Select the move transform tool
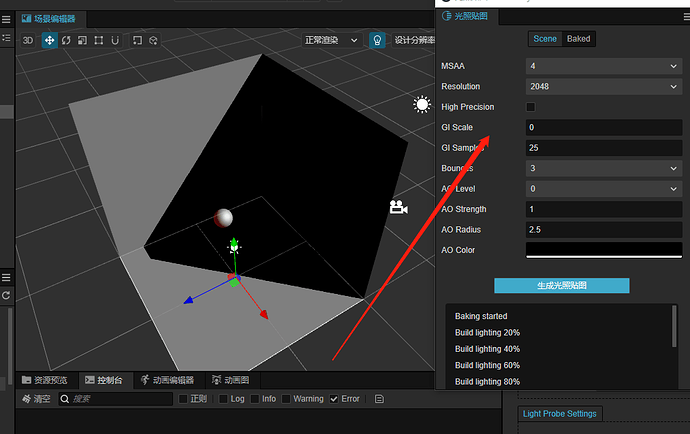Image resolution: width=690 pixels, height=434 pixels. [49, 40]
